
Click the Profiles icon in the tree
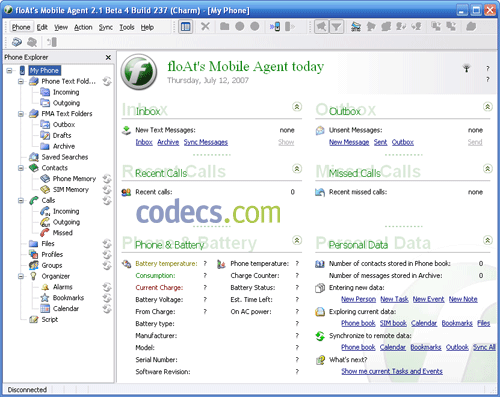[x=34, y=254]
